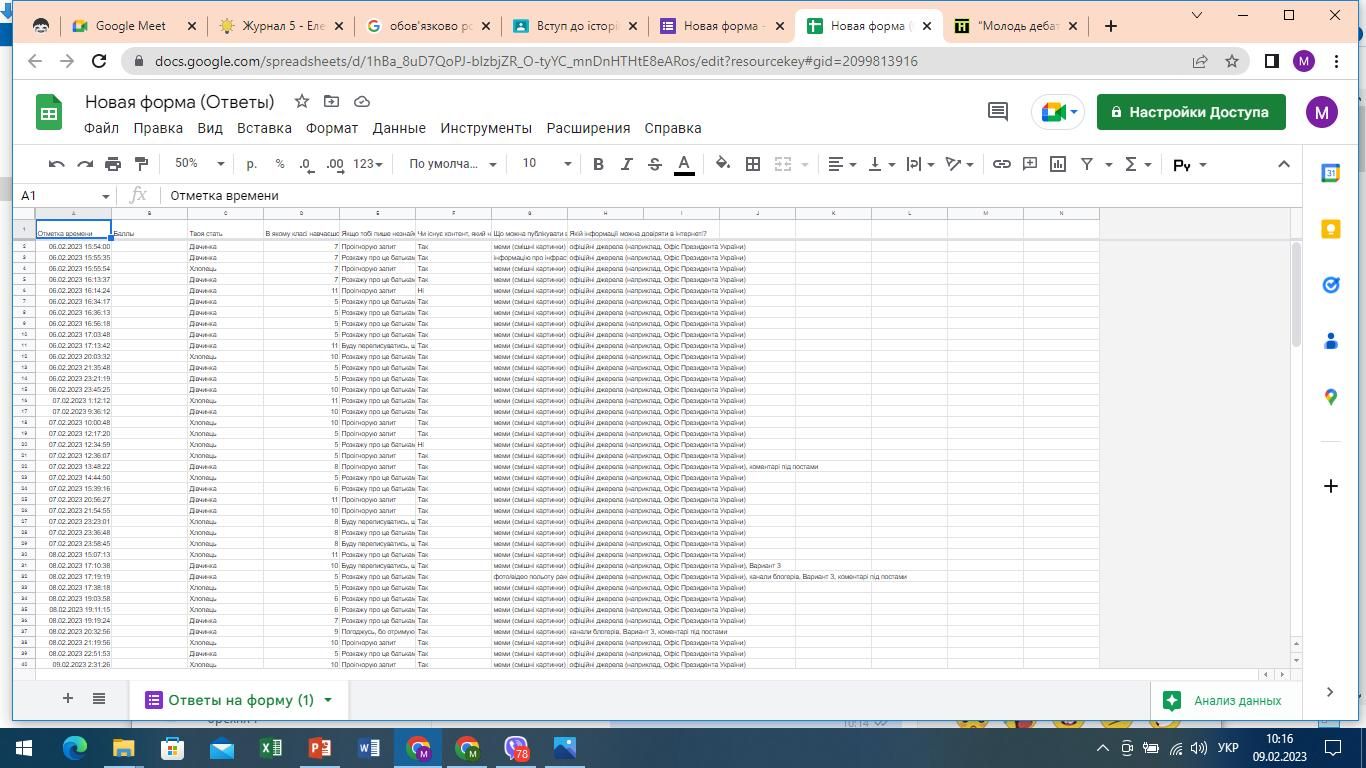Expand the font family dropdown
Viewport: 1366px width, 768px height.
click(x=452, y=164)
